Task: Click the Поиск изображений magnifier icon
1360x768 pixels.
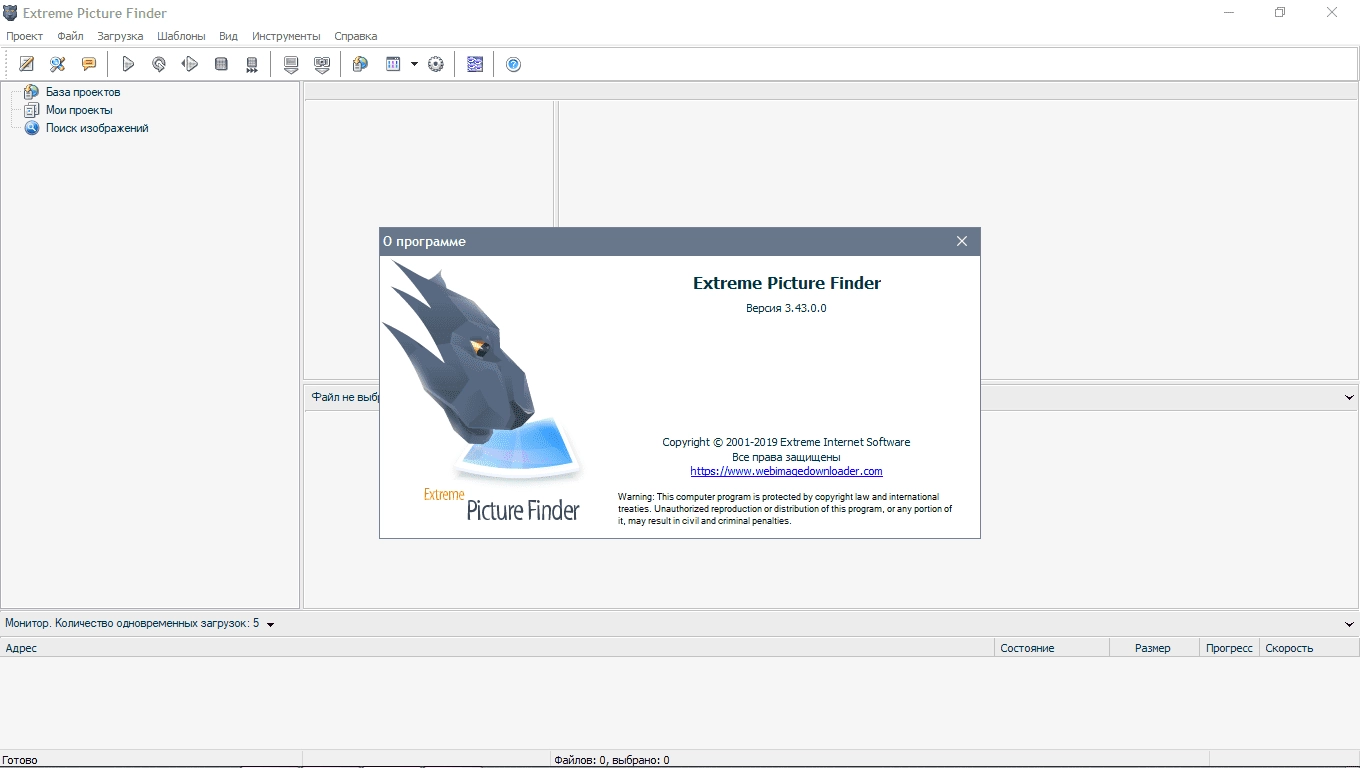Action: point(32,128)
